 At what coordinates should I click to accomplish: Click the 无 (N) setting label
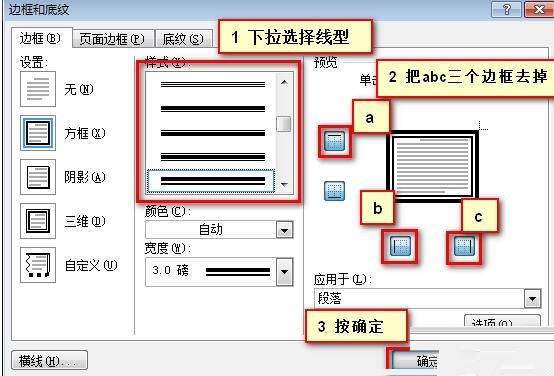coord(79,89)
